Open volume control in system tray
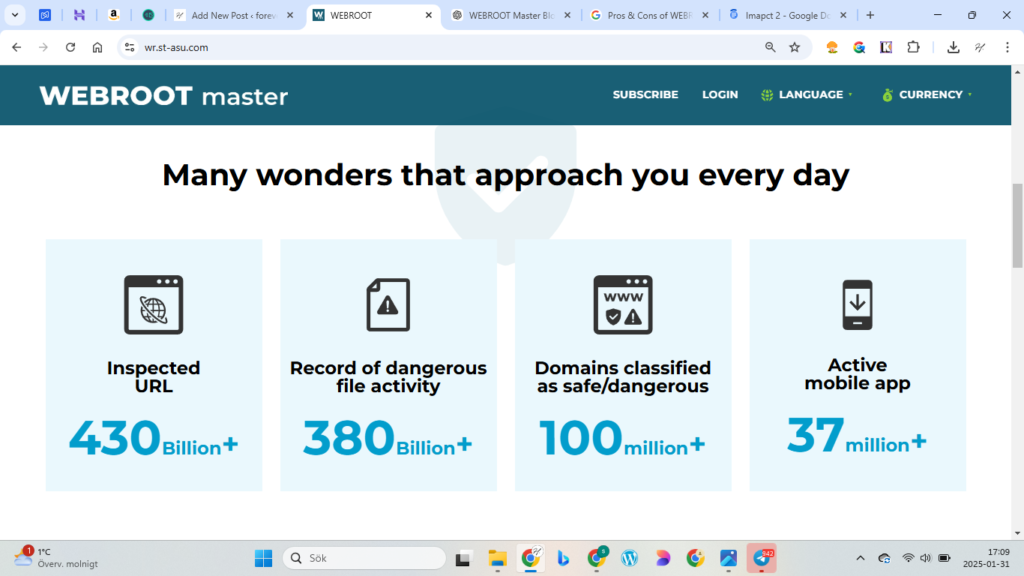 click(x=925, y=558)
